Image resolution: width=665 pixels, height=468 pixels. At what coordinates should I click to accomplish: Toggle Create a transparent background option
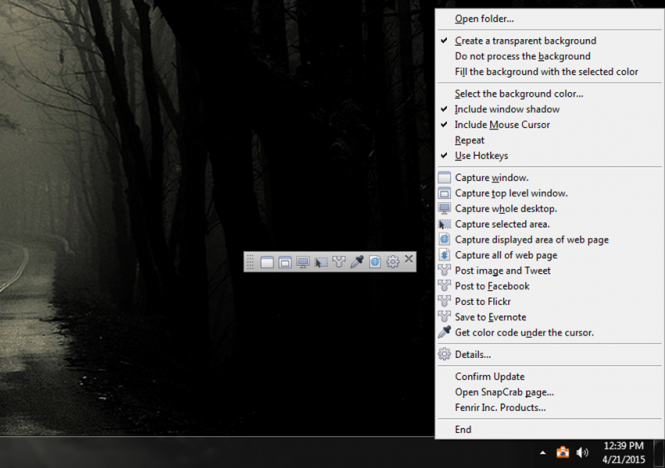[548, 41]
